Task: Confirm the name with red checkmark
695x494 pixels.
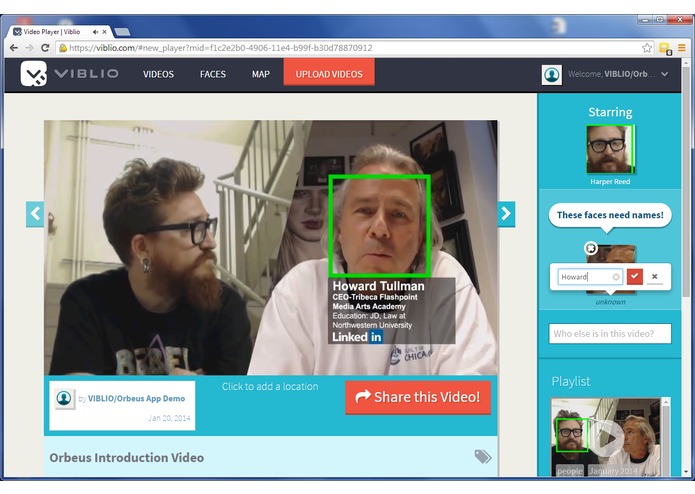Action: [x=635, y=276]
